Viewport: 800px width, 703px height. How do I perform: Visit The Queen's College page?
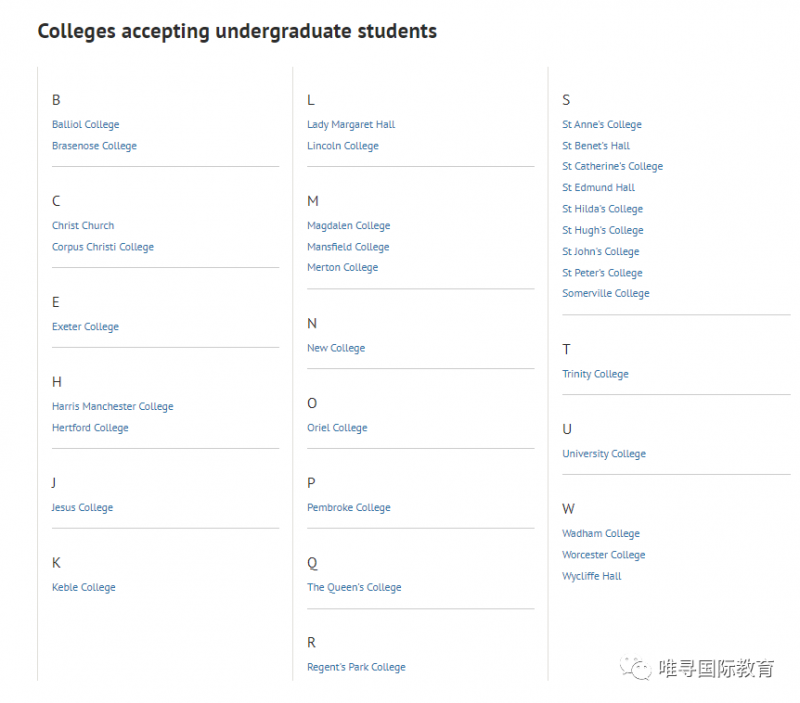354,588
